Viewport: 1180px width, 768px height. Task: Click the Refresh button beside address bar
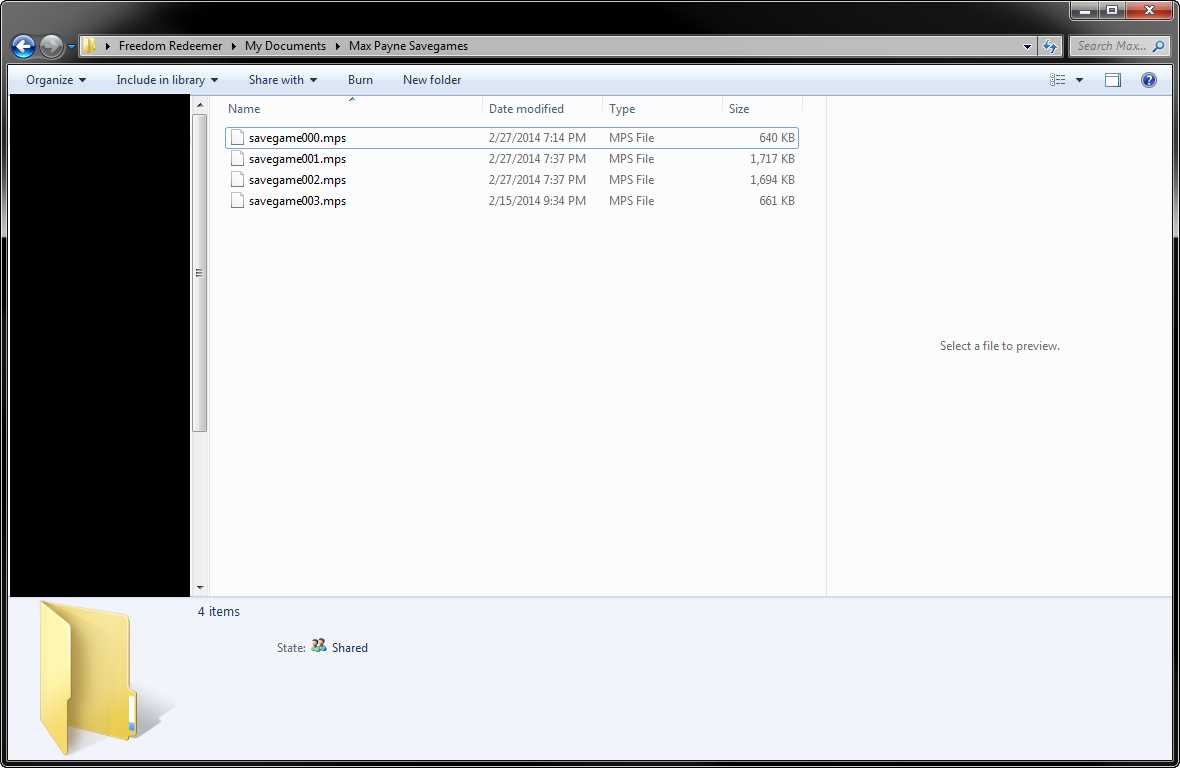[1050, 46]
